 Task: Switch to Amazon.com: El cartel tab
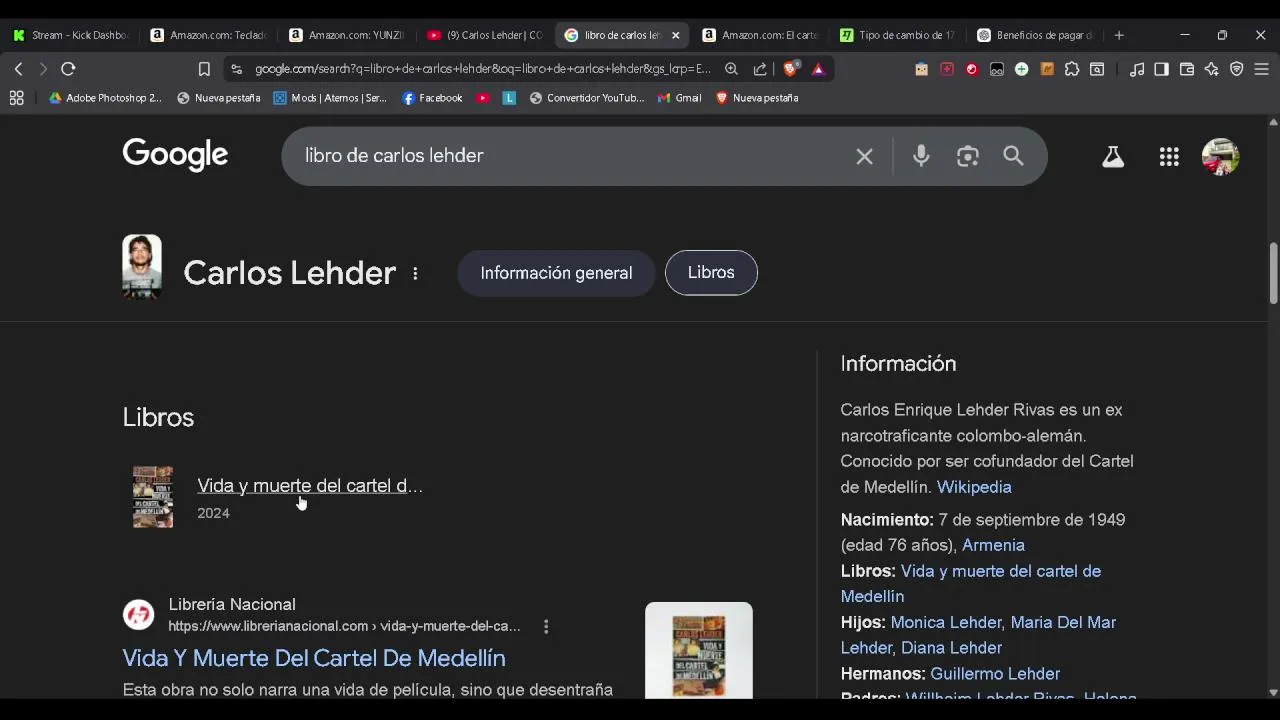tap(762, 35)
